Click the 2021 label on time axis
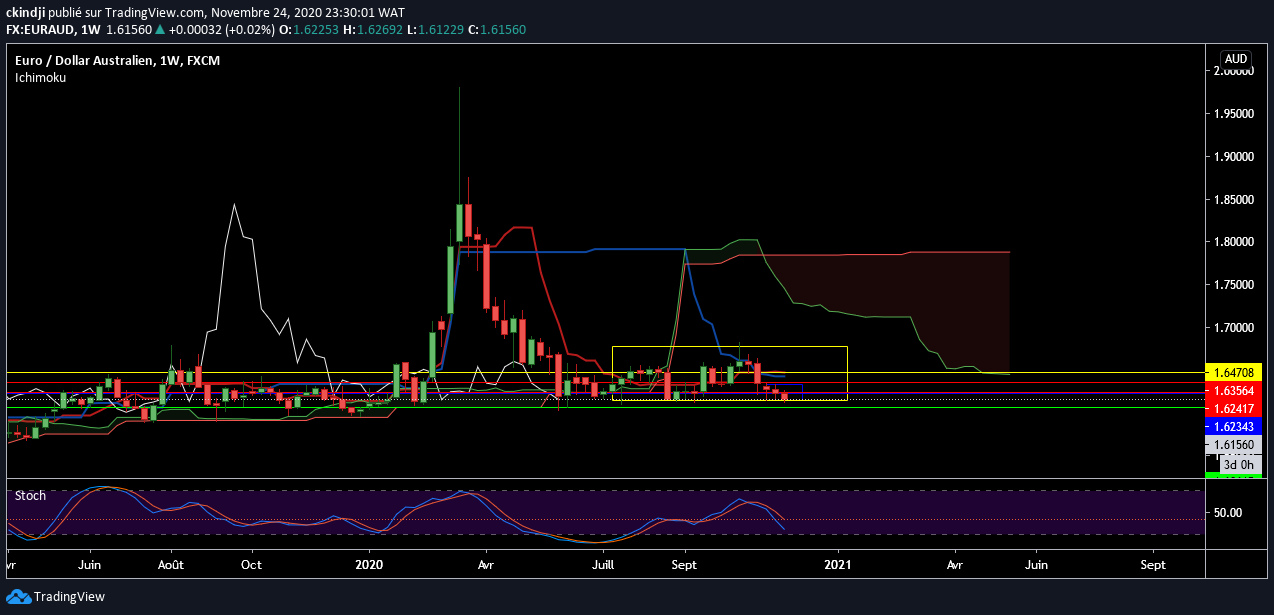The image size is (1274, 615). [837, 564]
